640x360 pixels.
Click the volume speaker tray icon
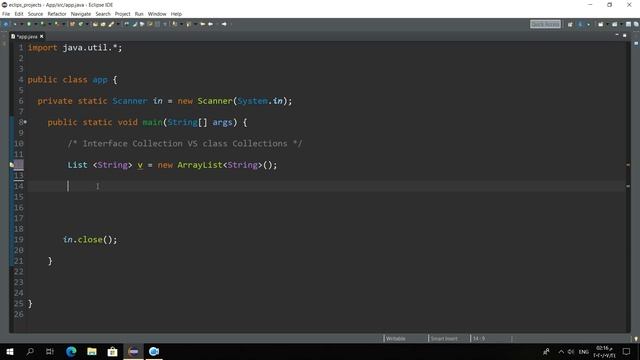[571, 352]
